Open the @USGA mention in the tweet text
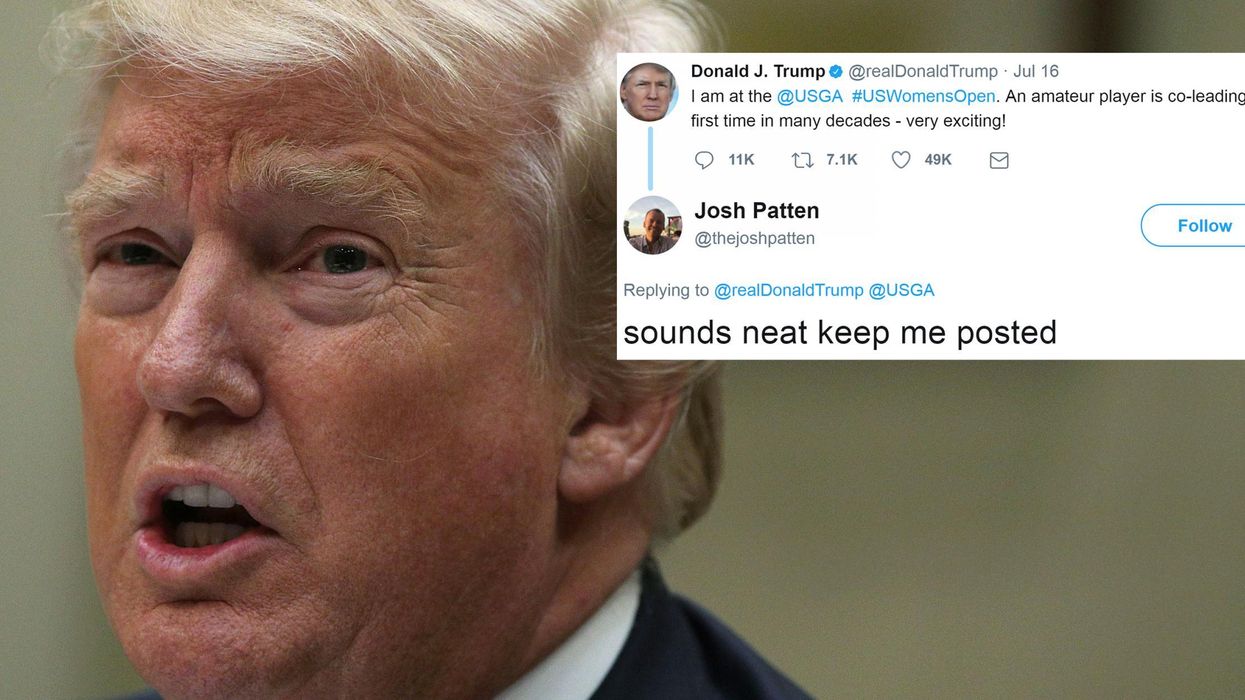 pyautogui.click(x=810, y=96)
